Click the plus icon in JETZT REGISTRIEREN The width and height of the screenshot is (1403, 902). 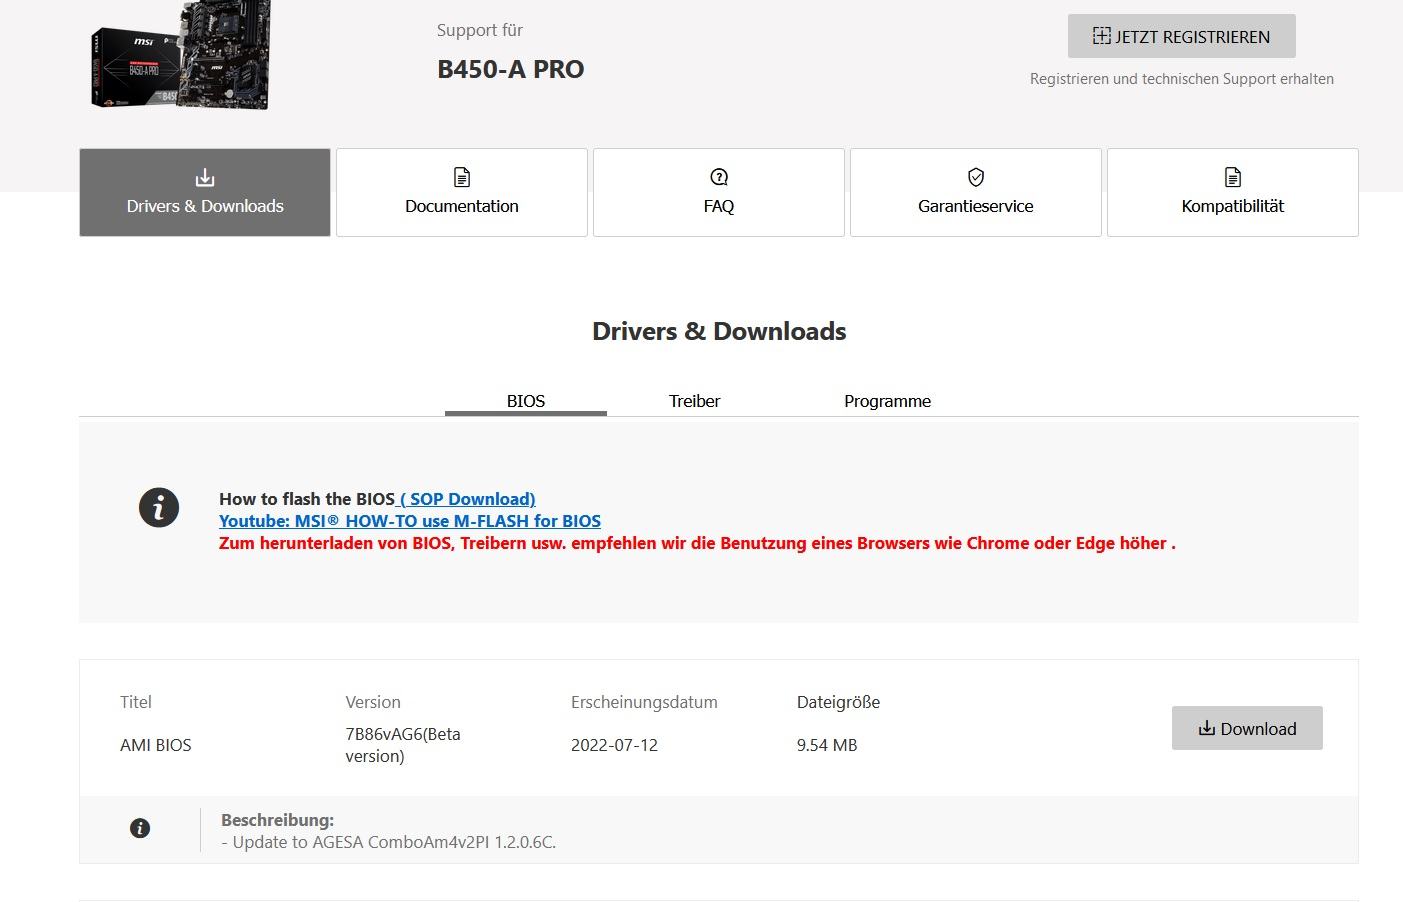(x=1102, y=36)
